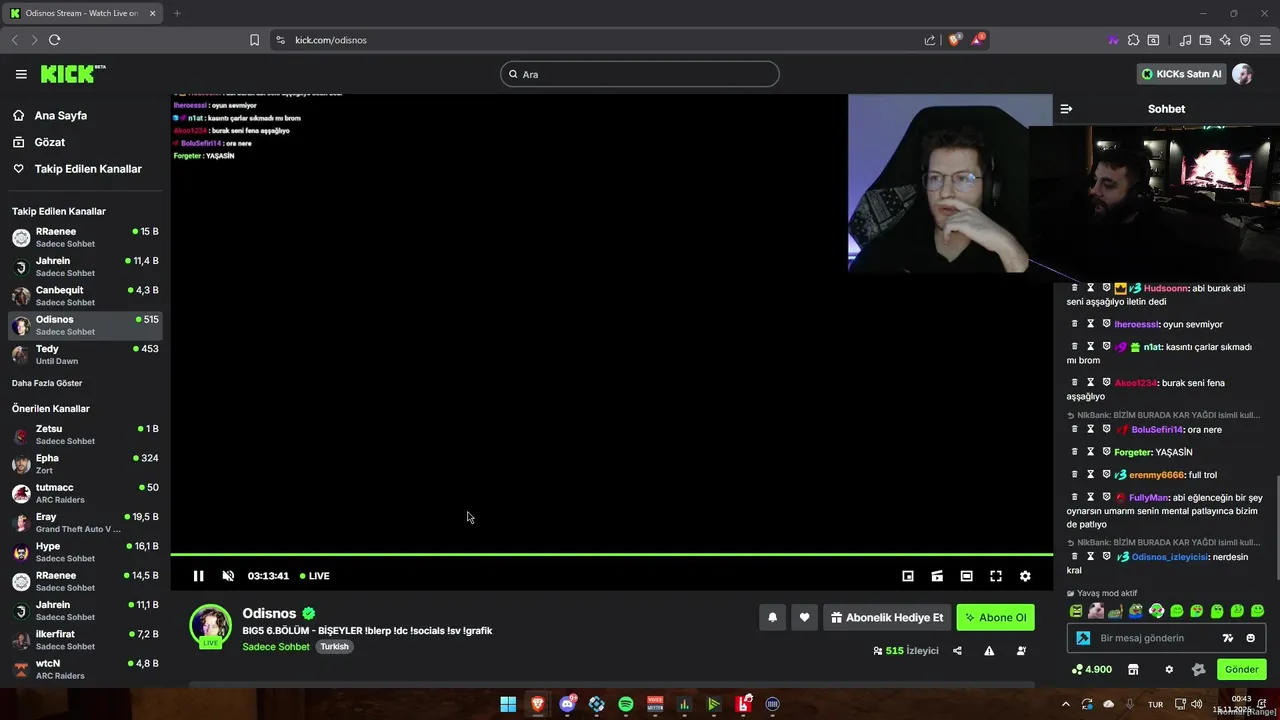Screen dimensions: 1280x720
Task: Open Discord from taskbar
Action: (567, 704)
